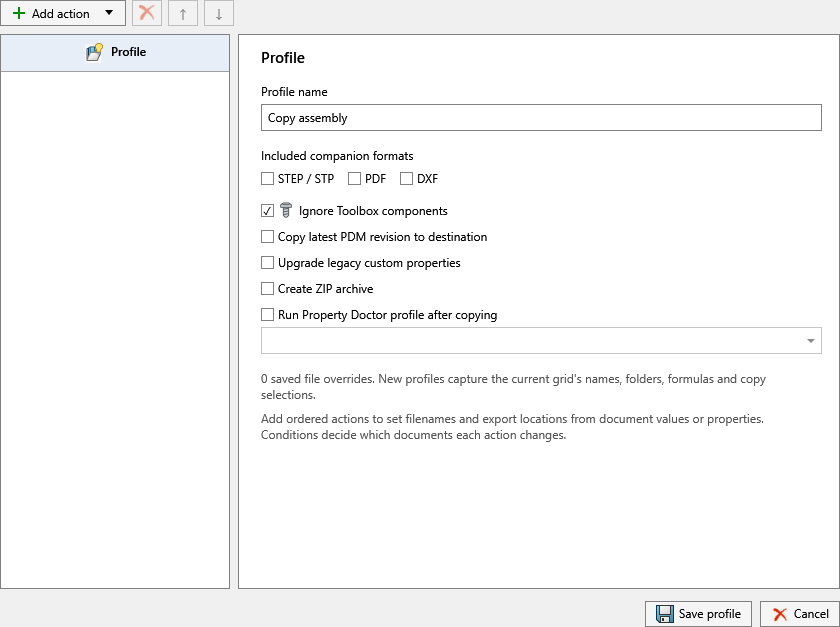Click the red X icon on Cancel
Screen dimensions: 840x627
(780, 614)
